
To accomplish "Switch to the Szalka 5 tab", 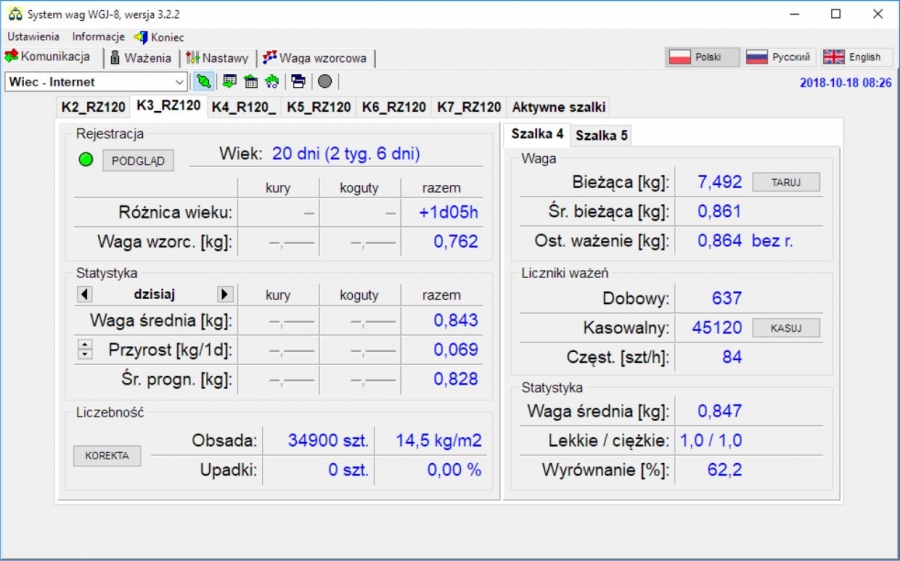I will click(602, 135).
